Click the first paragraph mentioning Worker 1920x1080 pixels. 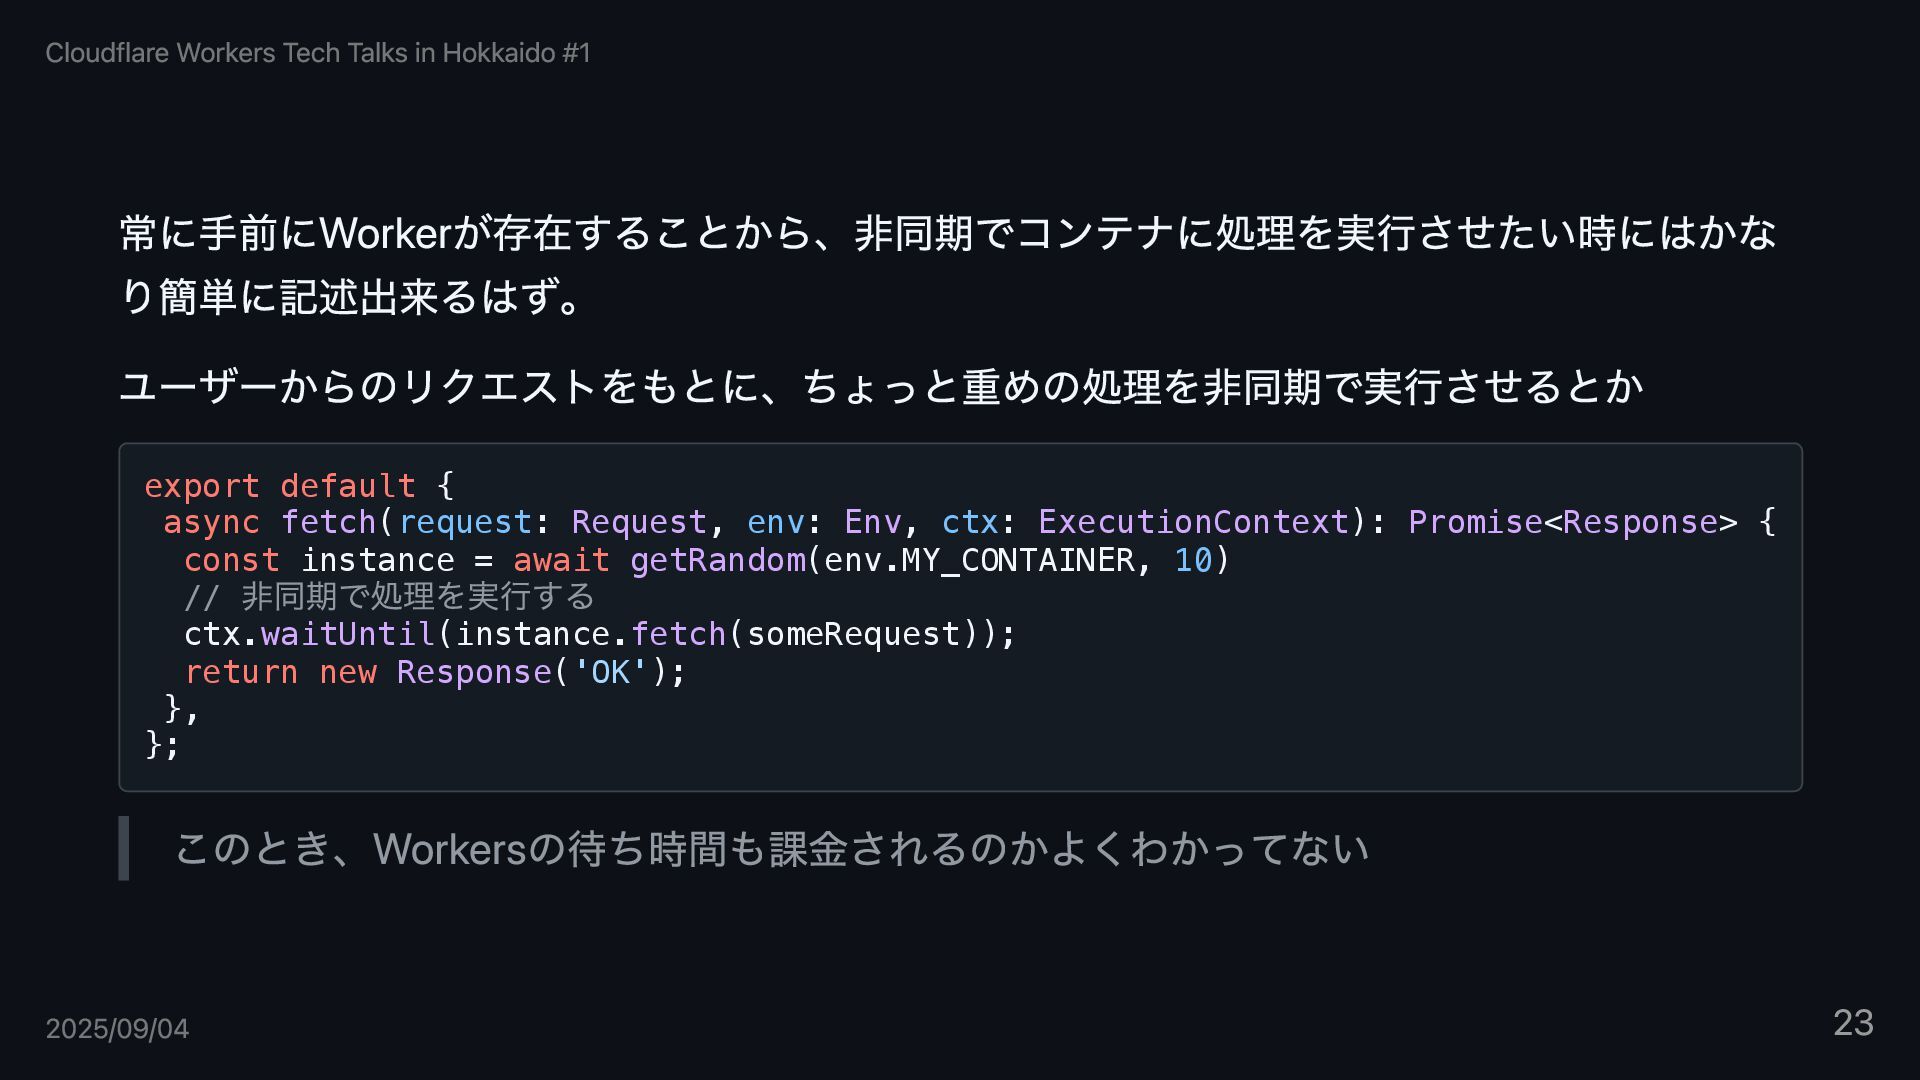click(948, 264)
